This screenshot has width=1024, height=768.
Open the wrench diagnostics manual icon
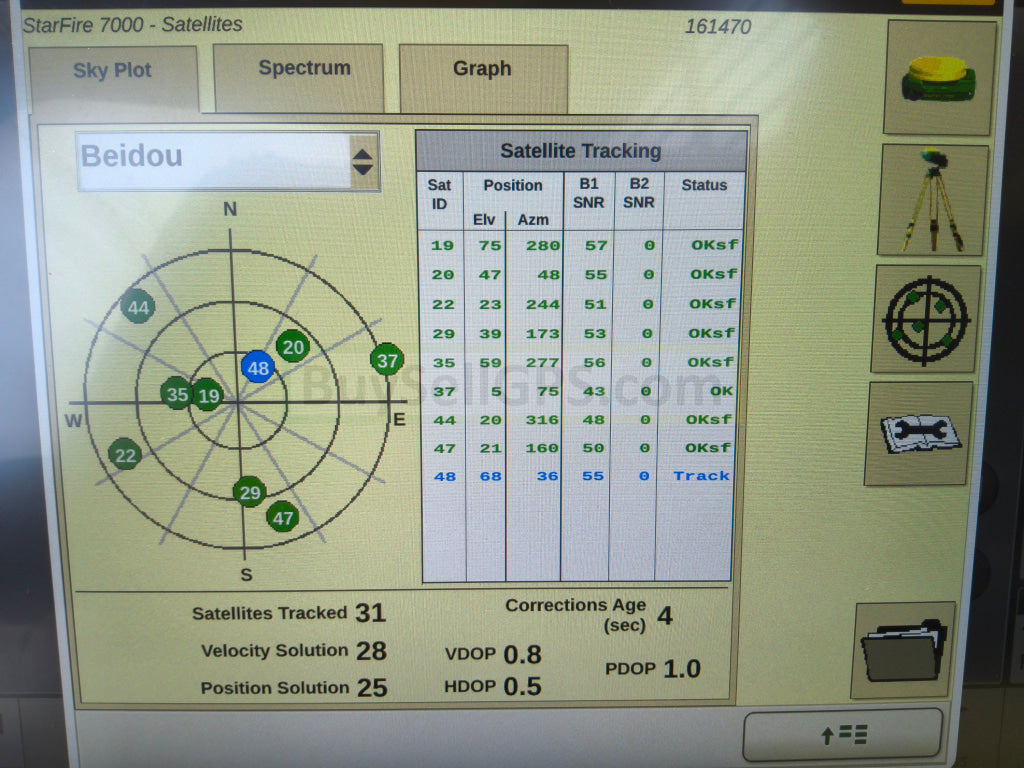click(918, 434)
